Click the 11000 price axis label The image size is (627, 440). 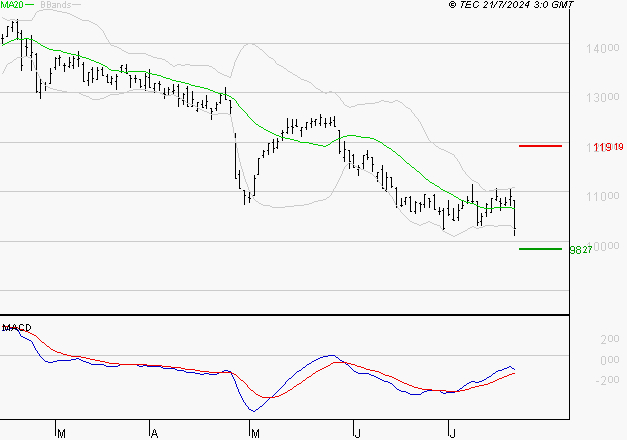(603, 196)
